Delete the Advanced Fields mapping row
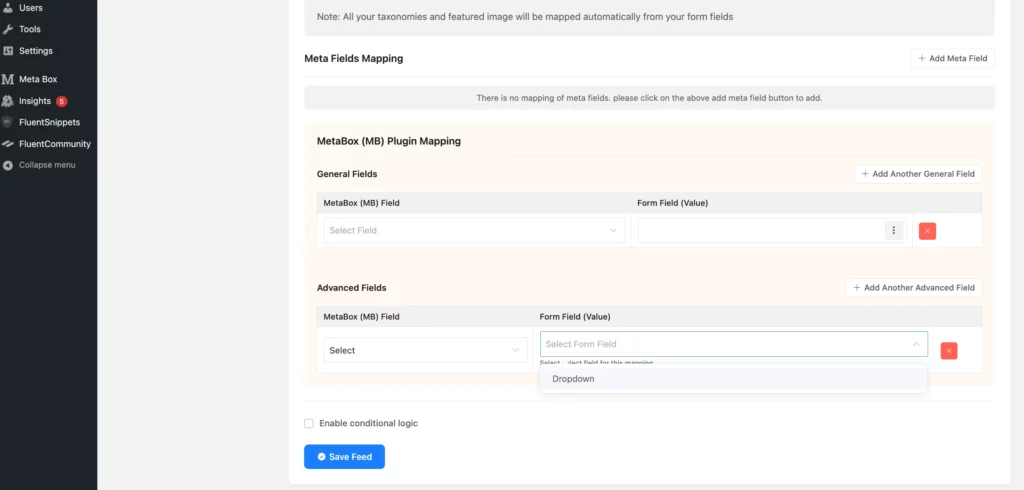This screenshot has width=1024, height=490. 949,351
